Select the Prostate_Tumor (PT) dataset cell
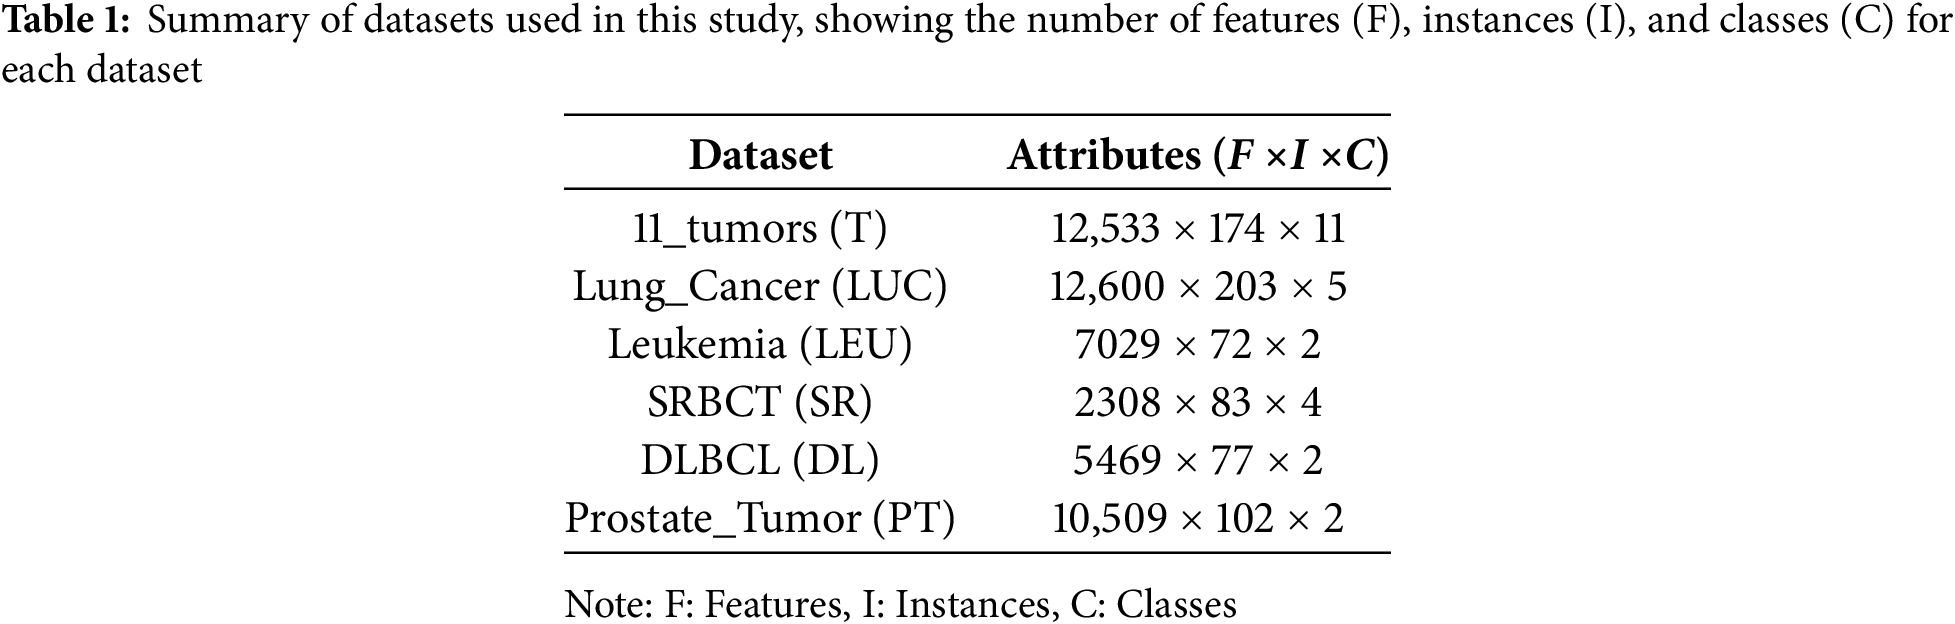The height and width of the screenshot is (624, 1955). (760, 519)
